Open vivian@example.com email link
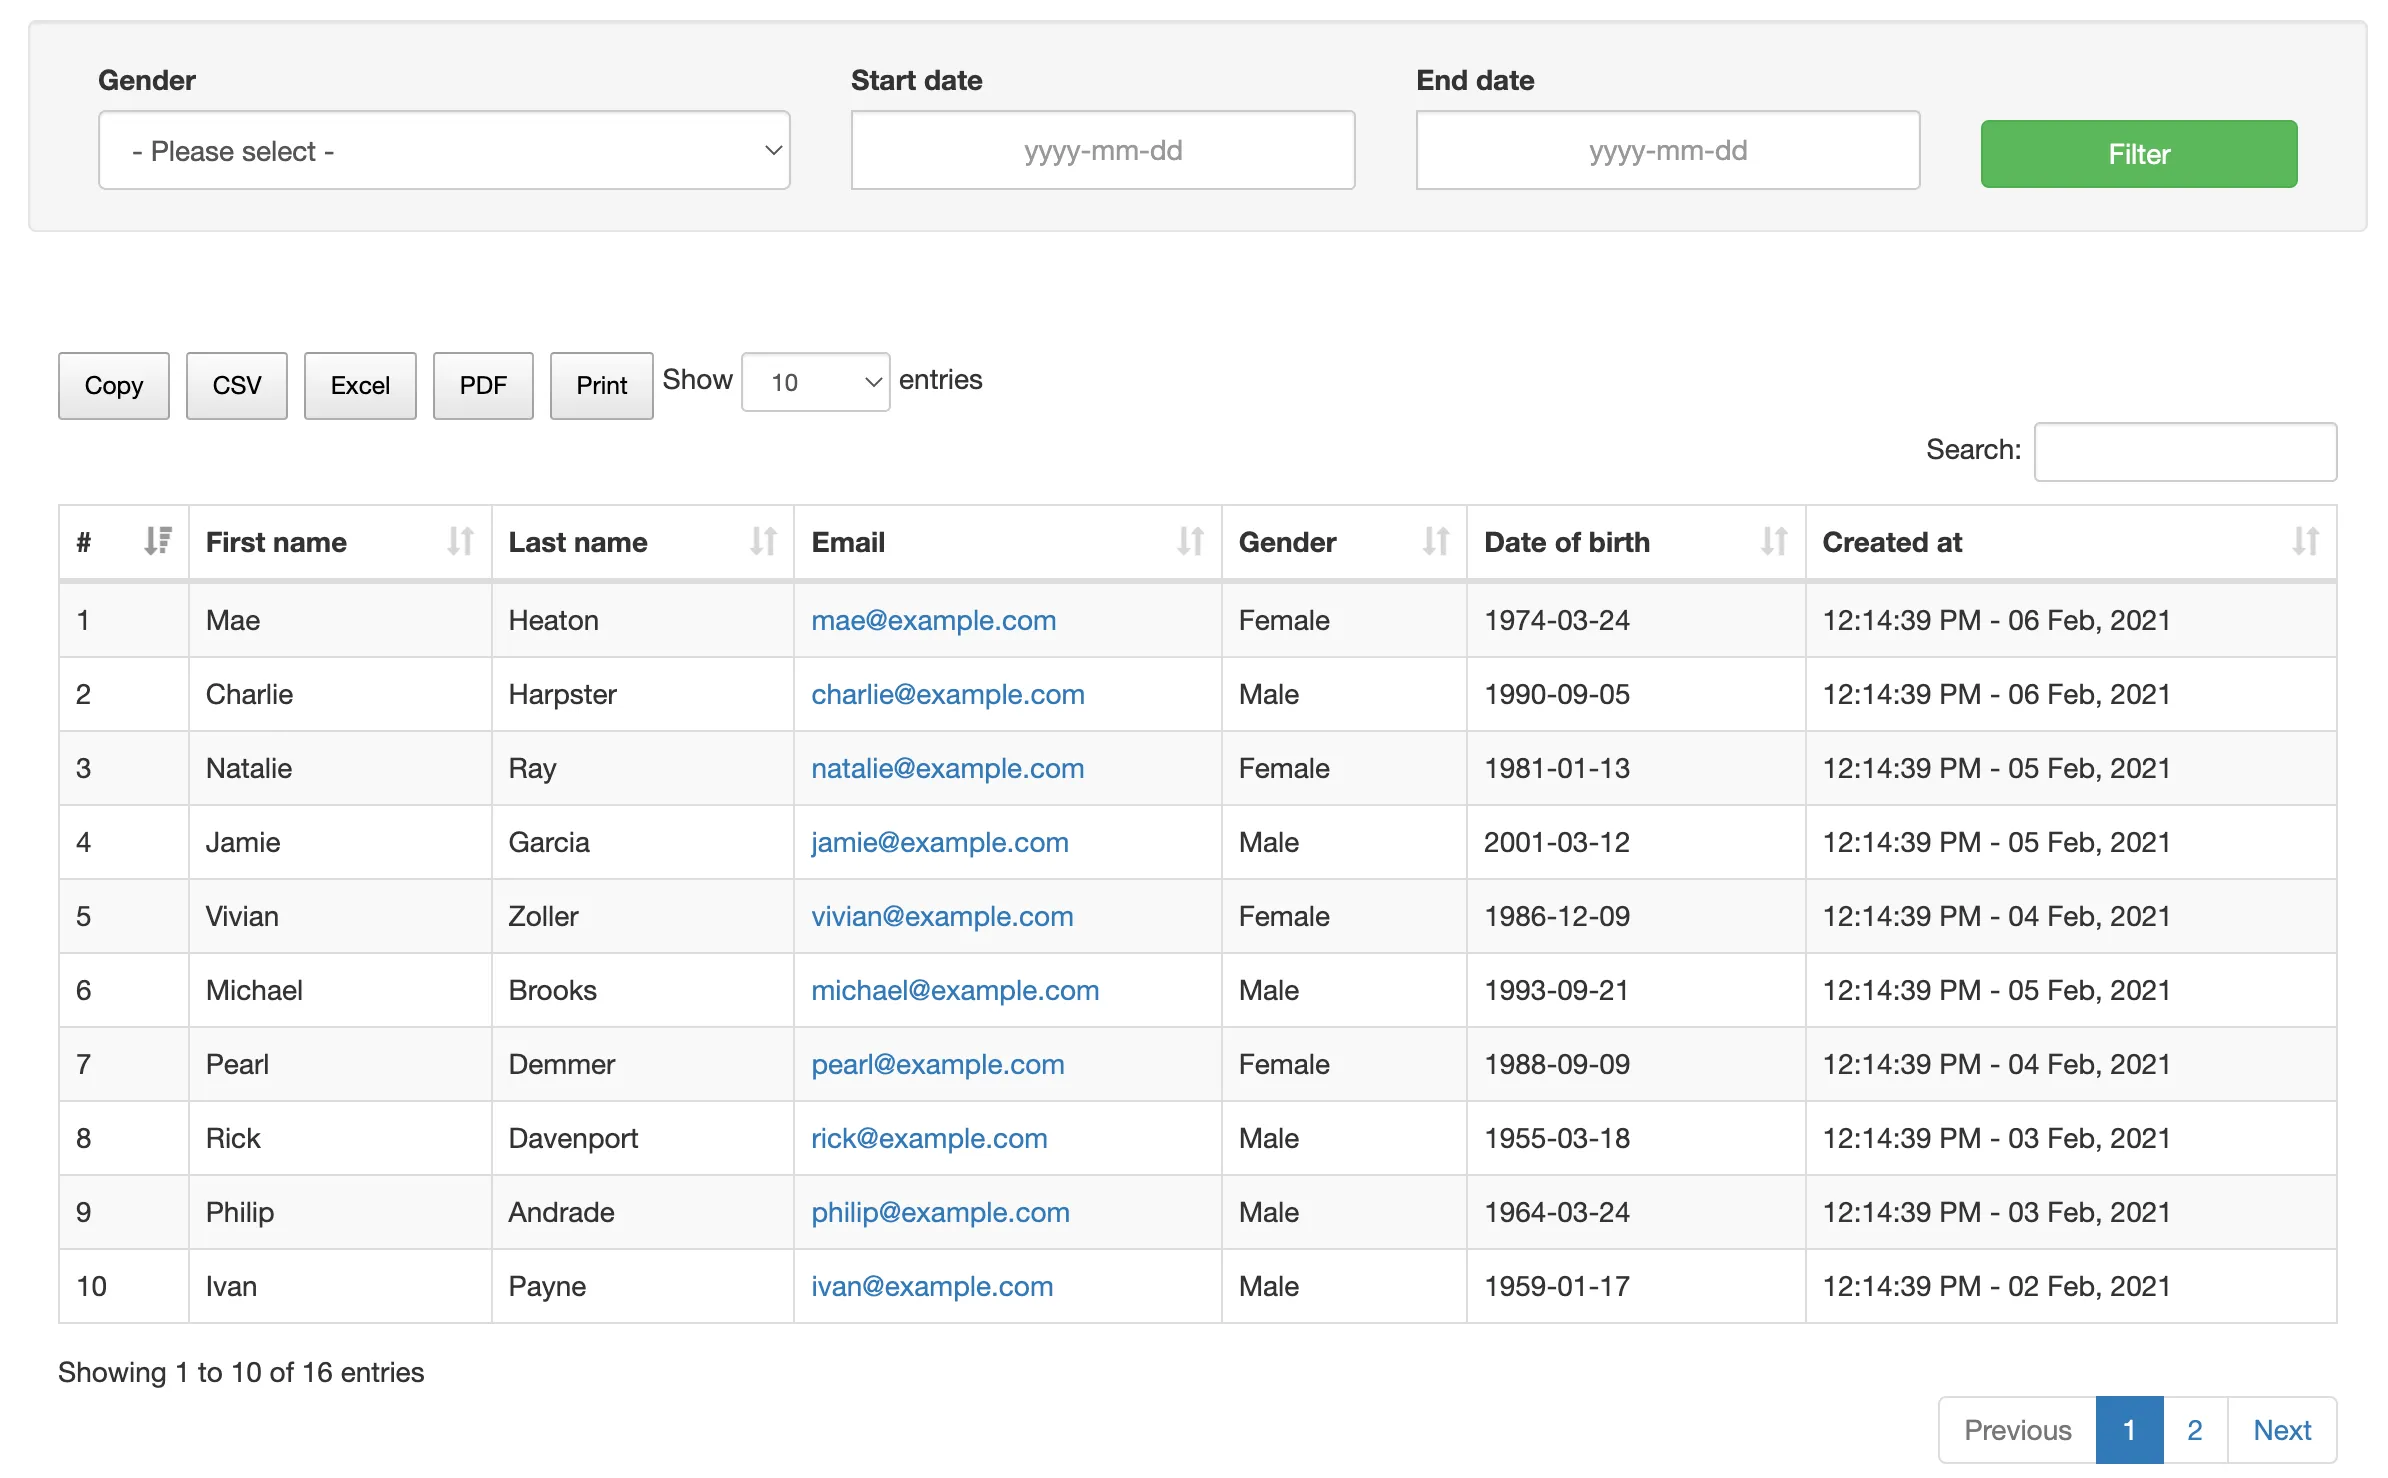This screenshot has width=2388, height=1478. coord(942,916)
